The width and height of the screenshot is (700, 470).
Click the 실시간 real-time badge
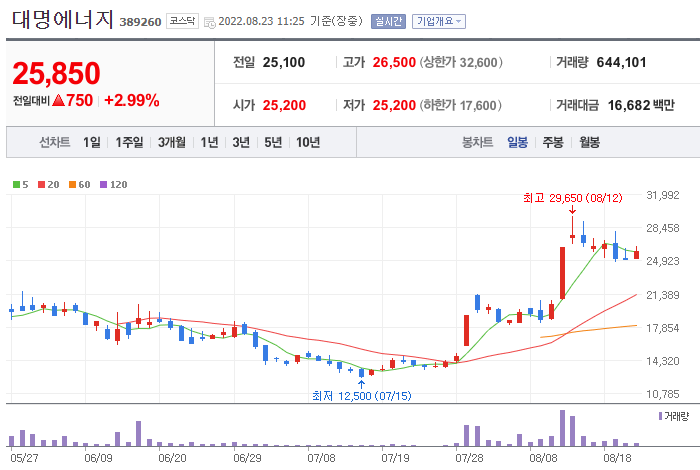coord(388,21)
